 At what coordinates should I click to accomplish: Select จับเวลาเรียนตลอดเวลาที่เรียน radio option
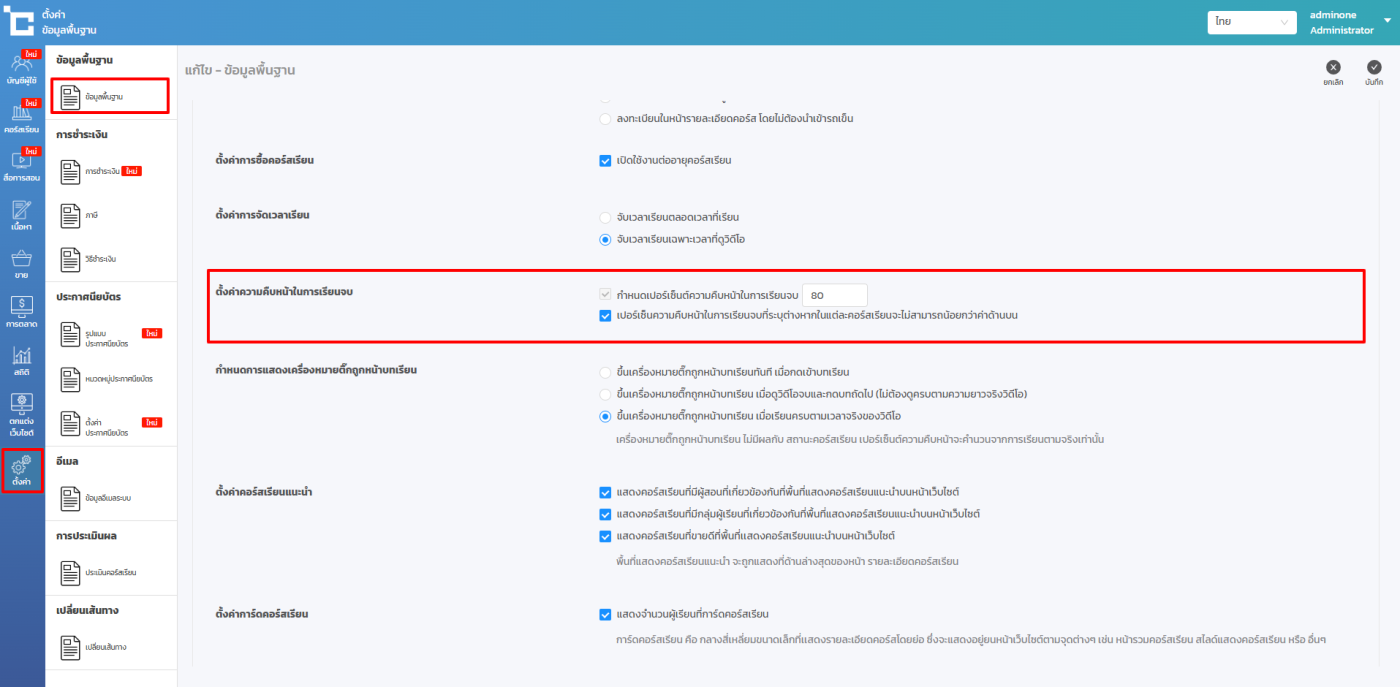605,217
